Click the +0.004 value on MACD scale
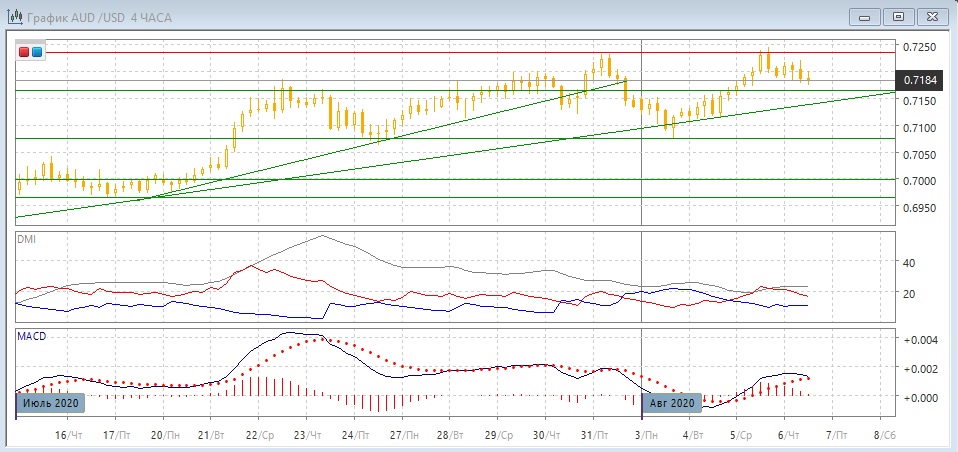The height and width of the screenshot is (452, 958). tap(918, 340)
